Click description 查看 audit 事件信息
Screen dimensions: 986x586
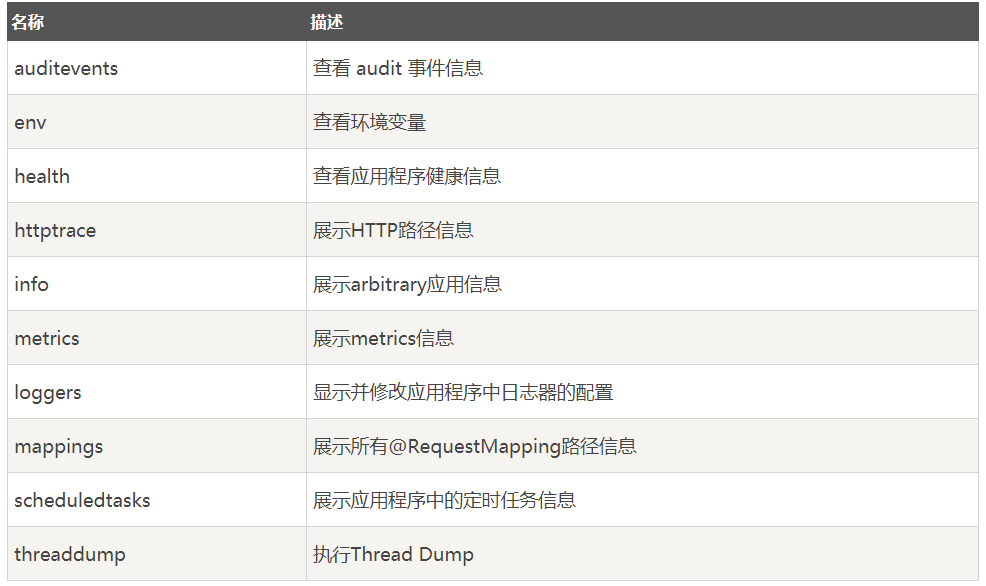coord(398,68)
